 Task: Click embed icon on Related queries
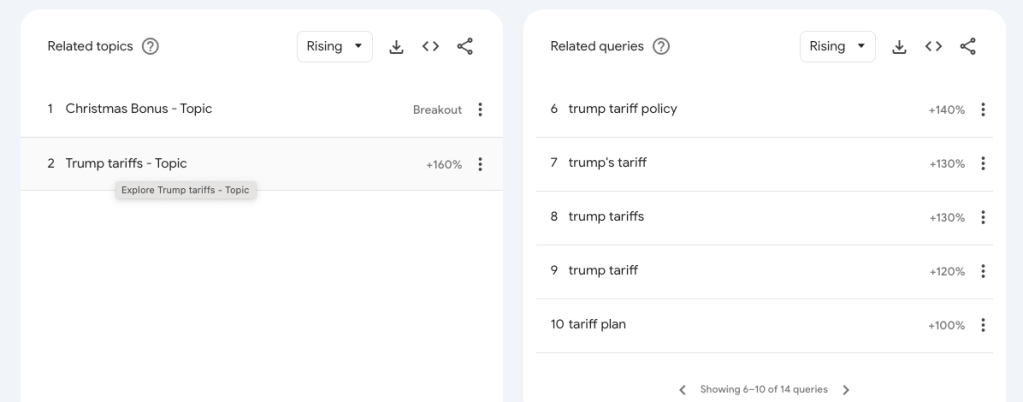(933, 46)
